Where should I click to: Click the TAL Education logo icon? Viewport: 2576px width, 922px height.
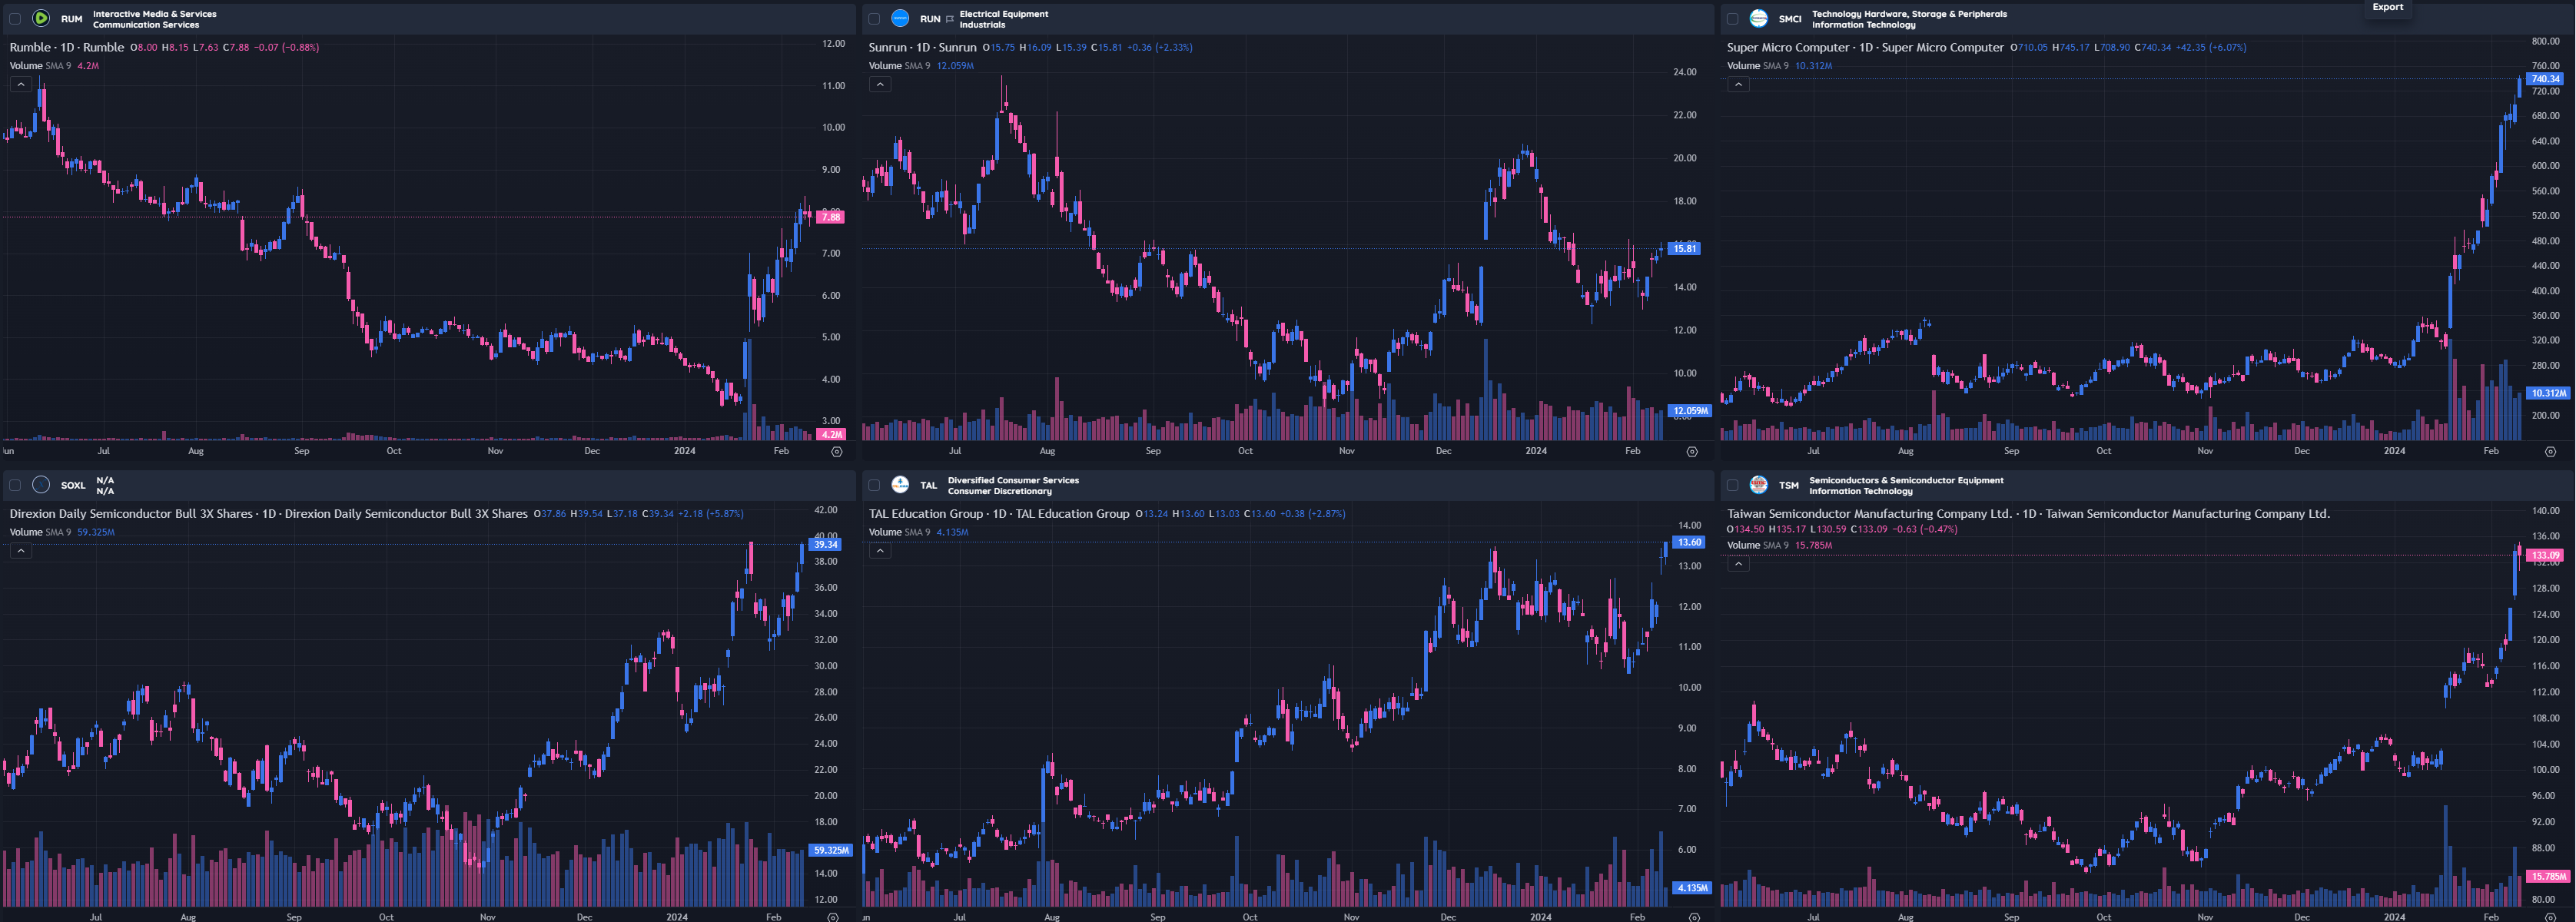pyautogui.click(x=900, y=485)
